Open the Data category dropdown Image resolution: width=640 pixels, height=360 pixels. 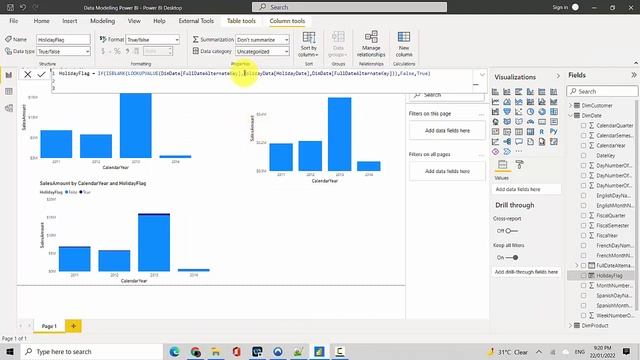coord(262,51)
